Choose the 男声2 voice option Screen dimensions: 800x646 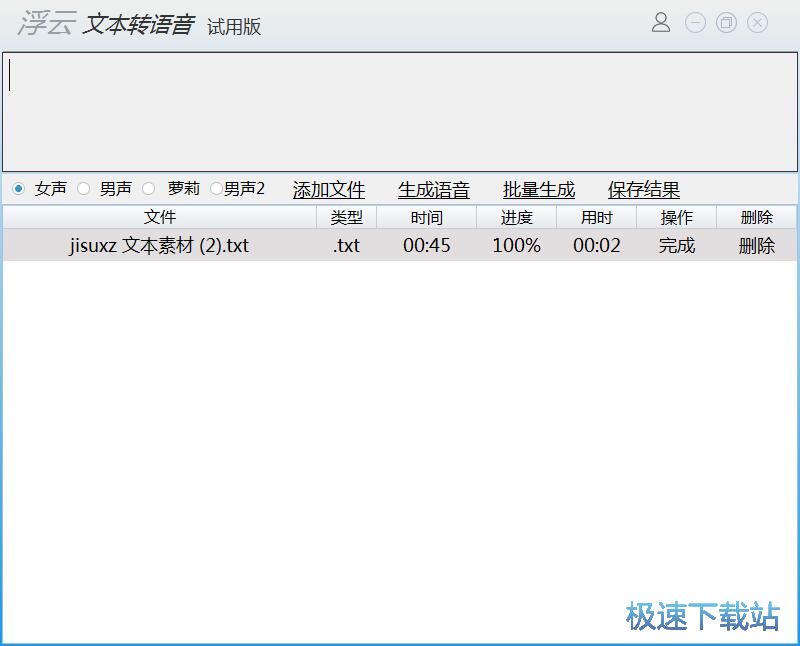(x=216, y=189)
